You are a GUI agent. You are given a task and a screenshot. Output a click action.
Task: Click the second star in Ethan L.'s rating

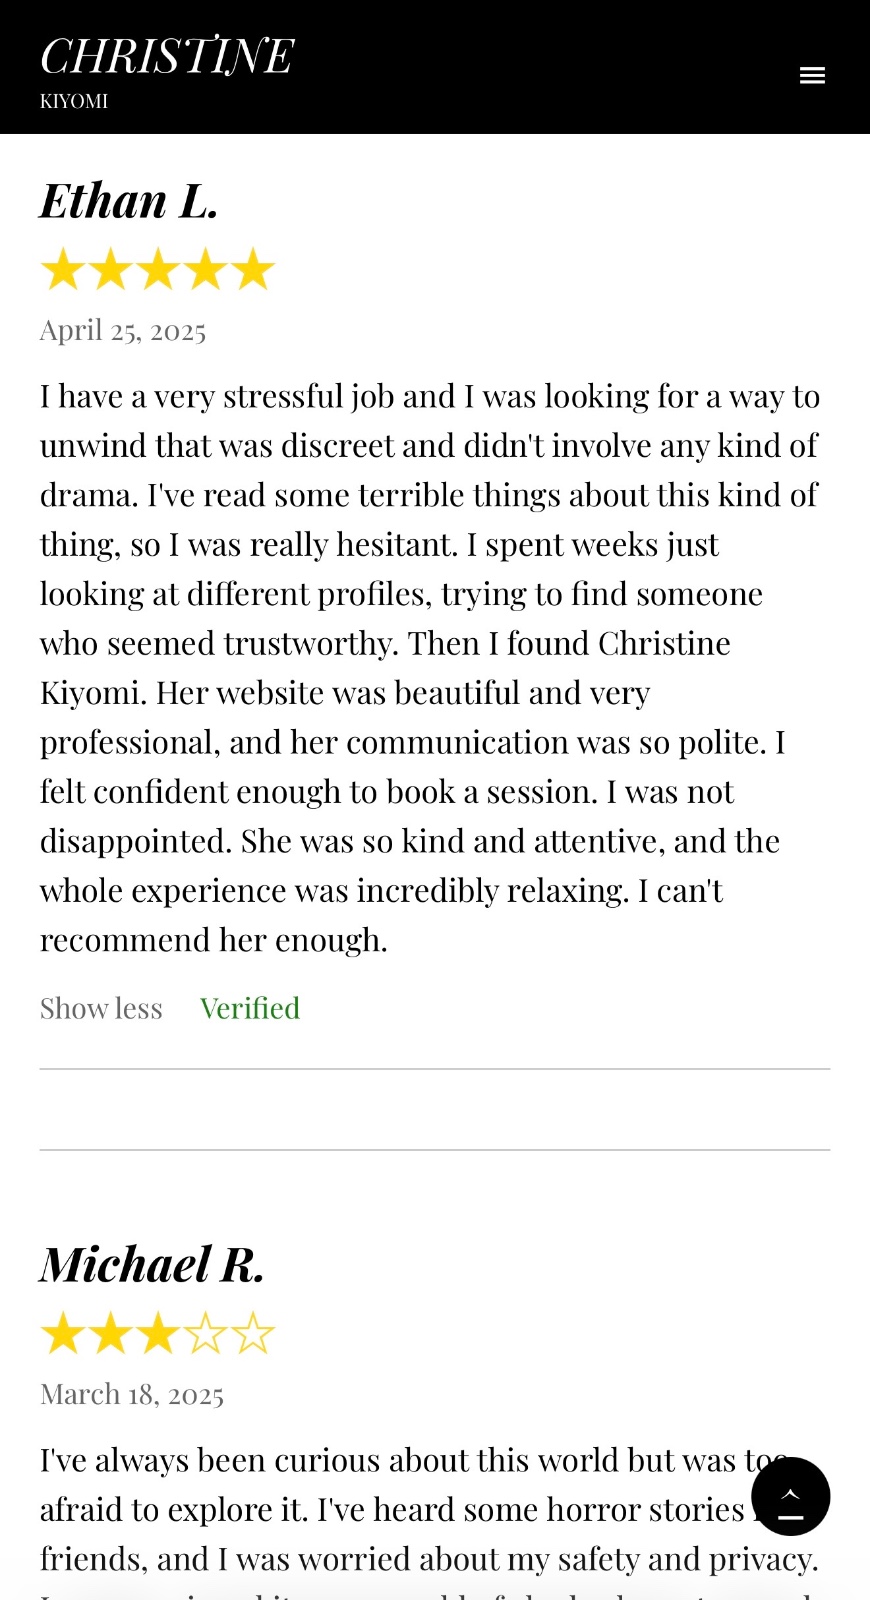click(x=111, y=270)
